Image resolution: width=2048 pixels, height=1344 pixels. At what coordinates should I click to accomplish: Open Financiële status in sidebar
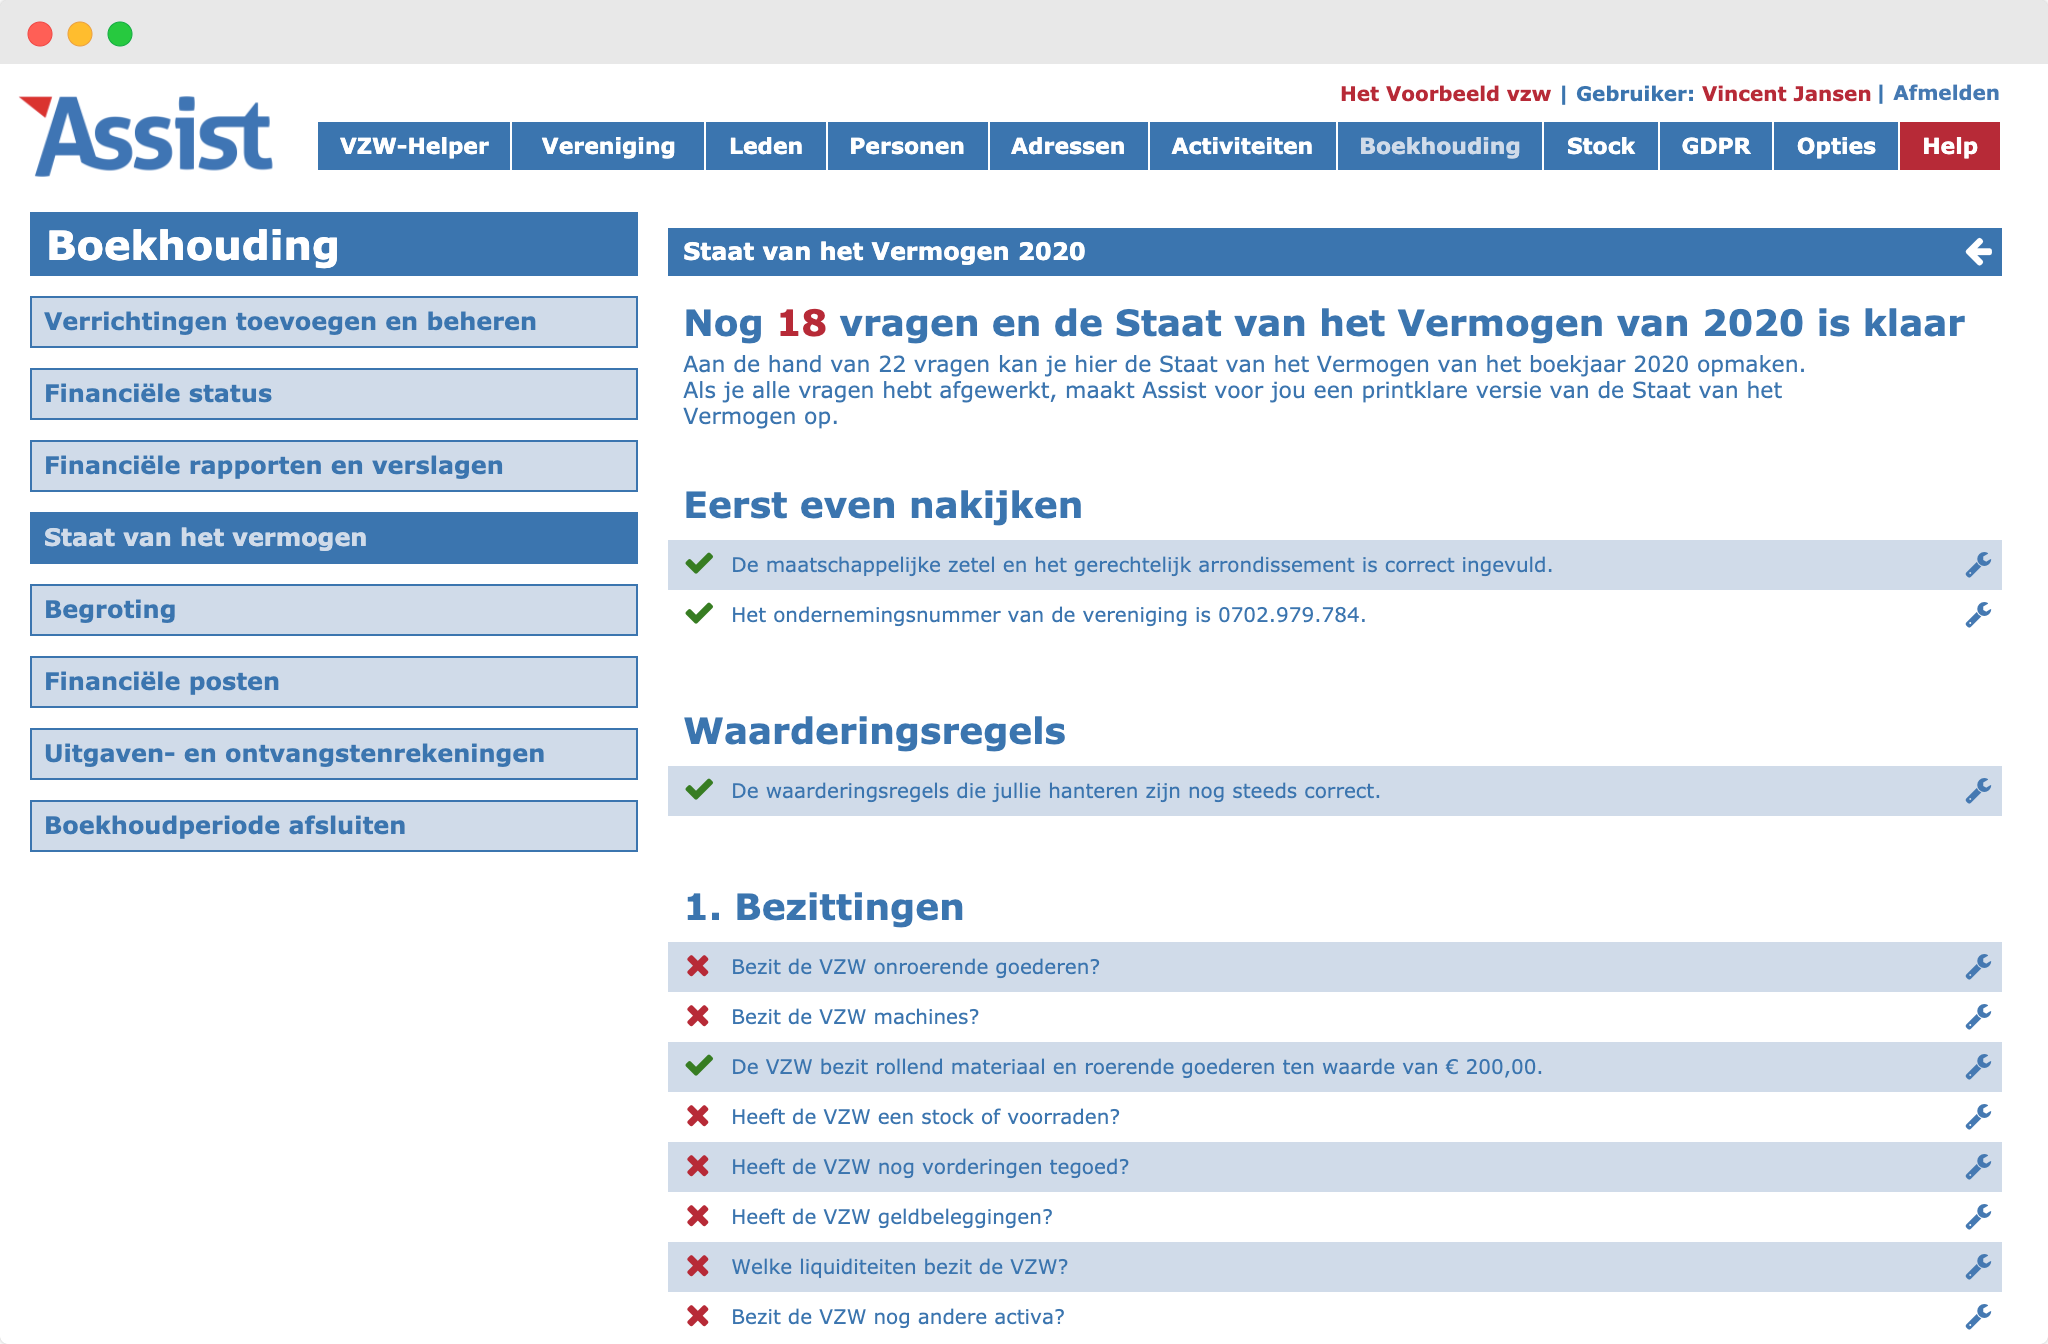point(334,394)
